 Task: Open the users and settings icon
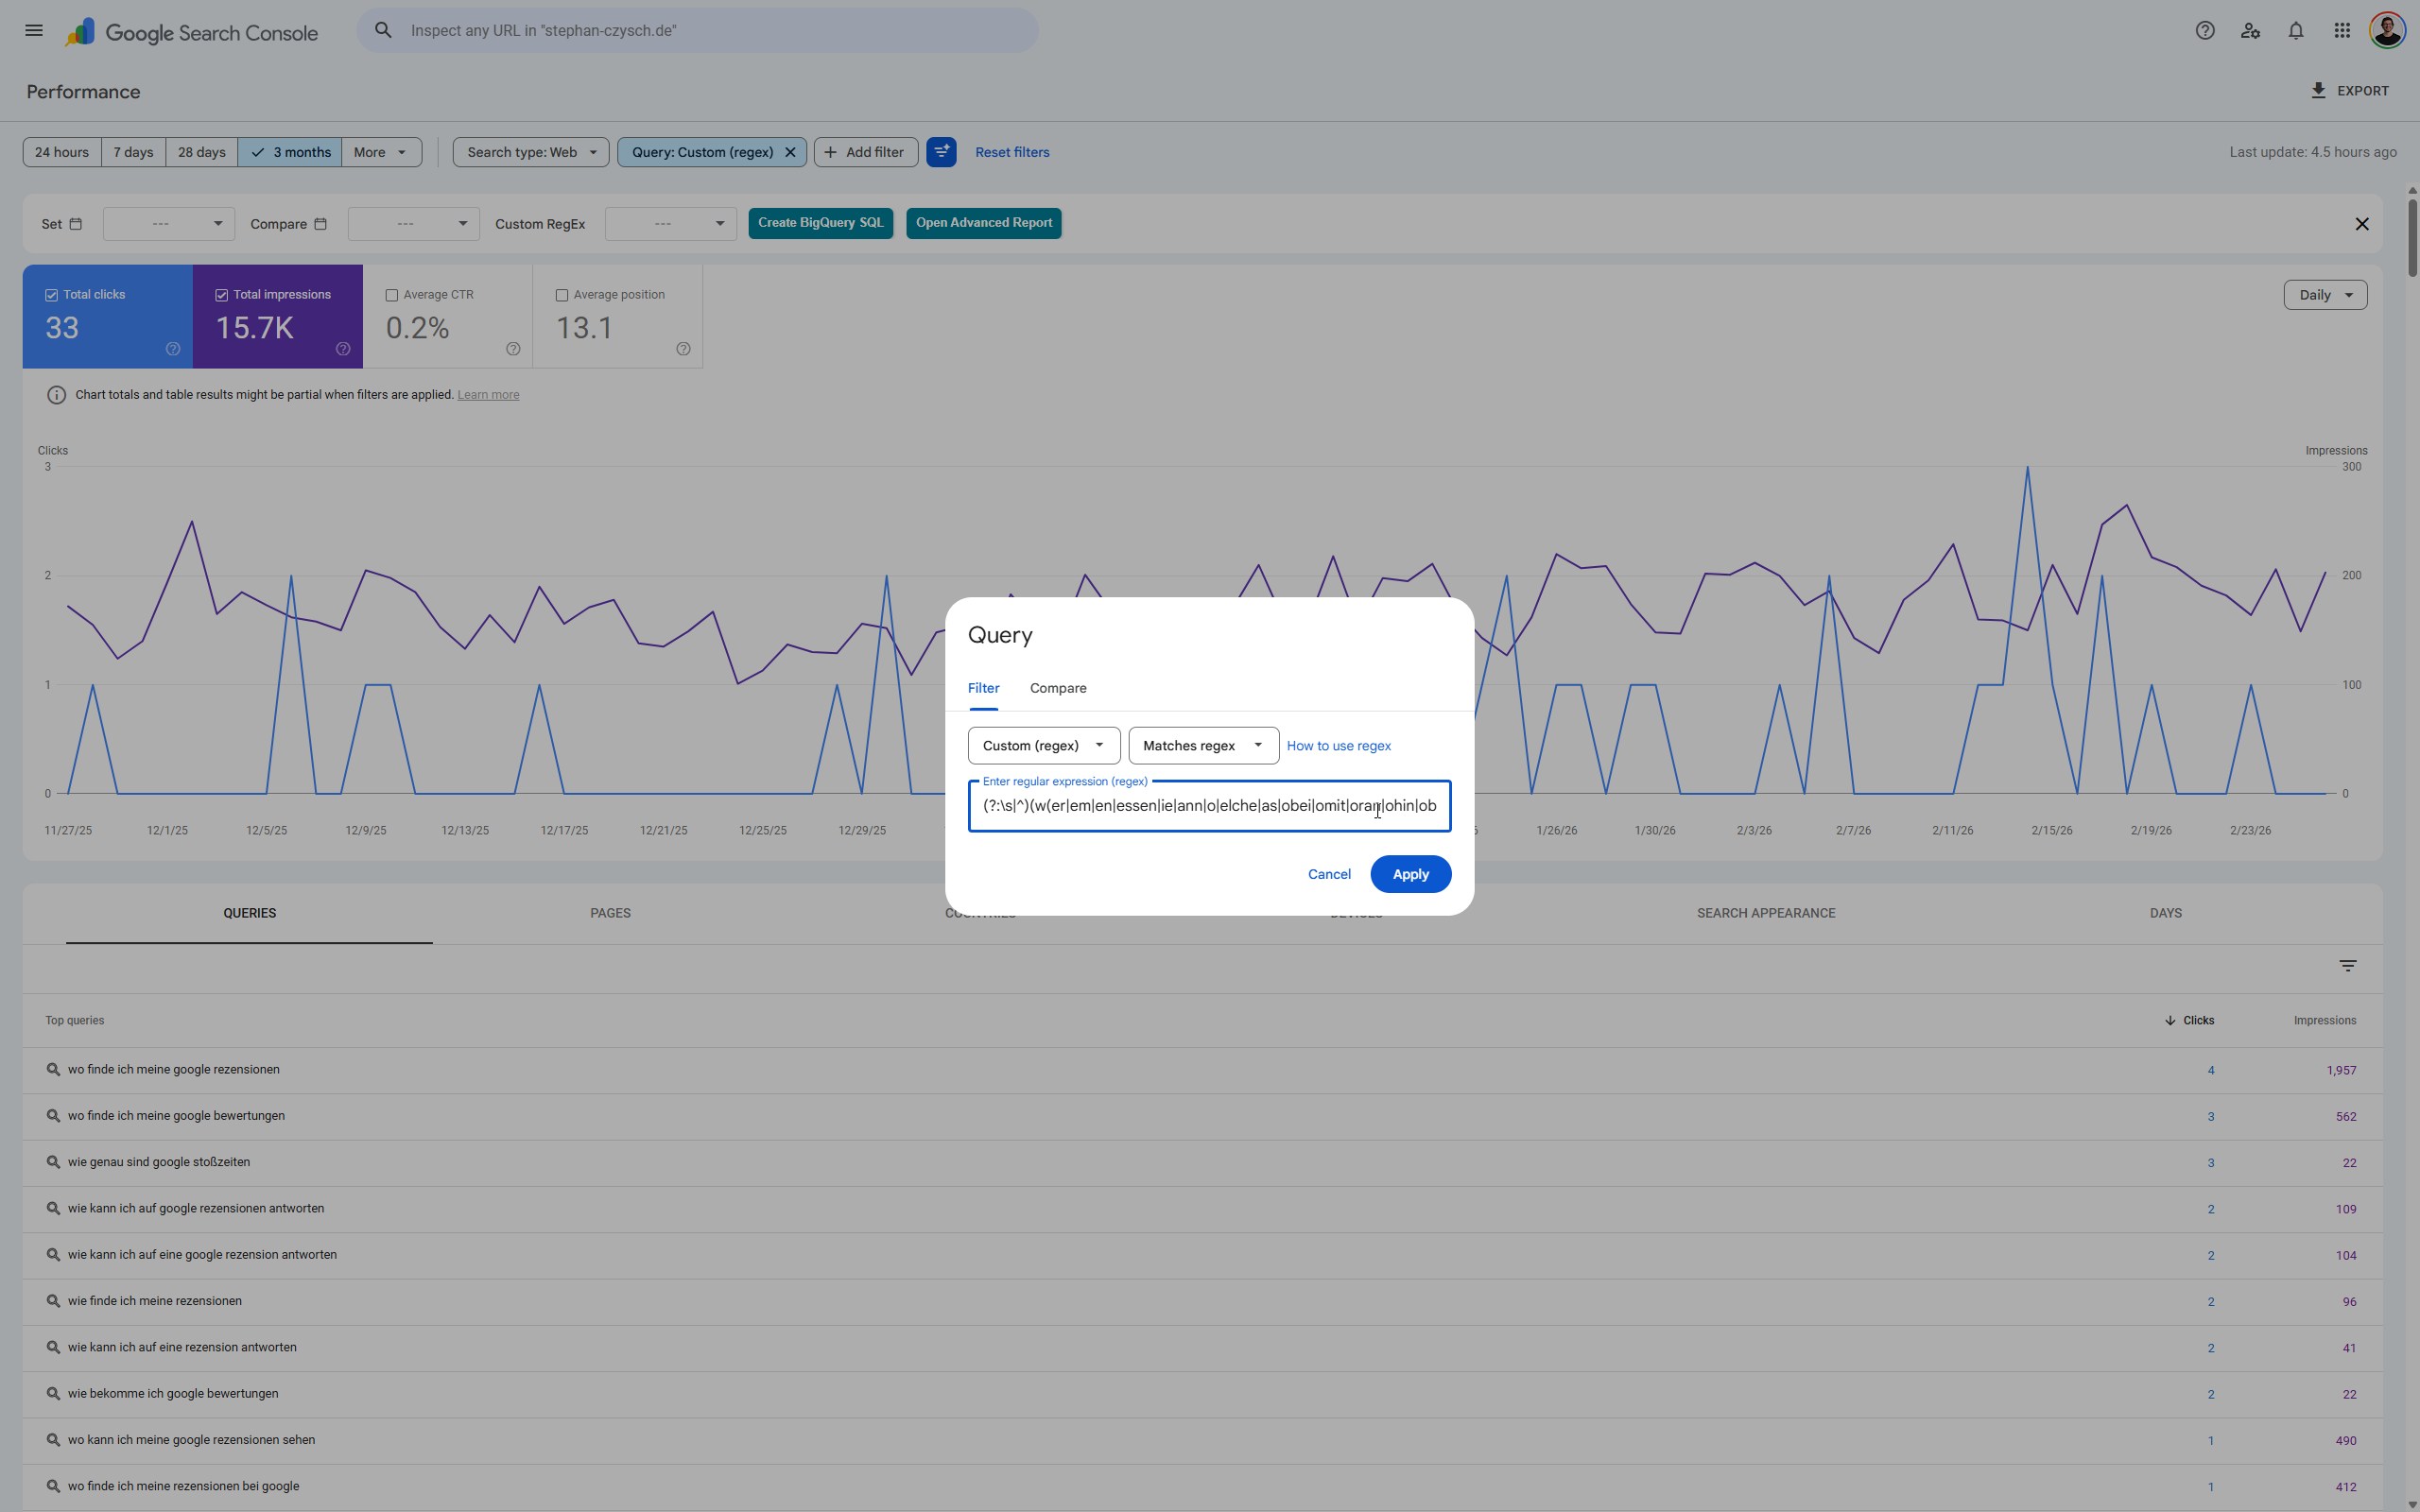pyautogui.click(x=2250, y=30)
